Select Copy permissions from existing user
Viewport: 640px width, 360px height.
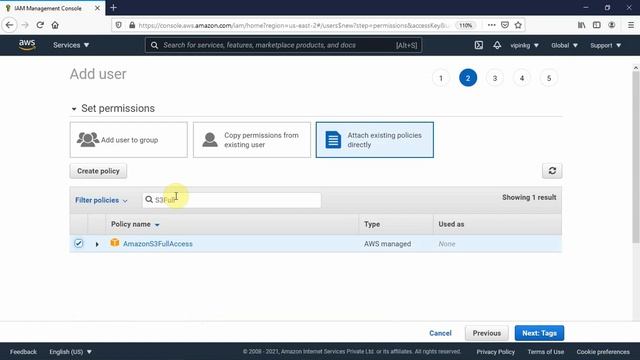(252, 140)
